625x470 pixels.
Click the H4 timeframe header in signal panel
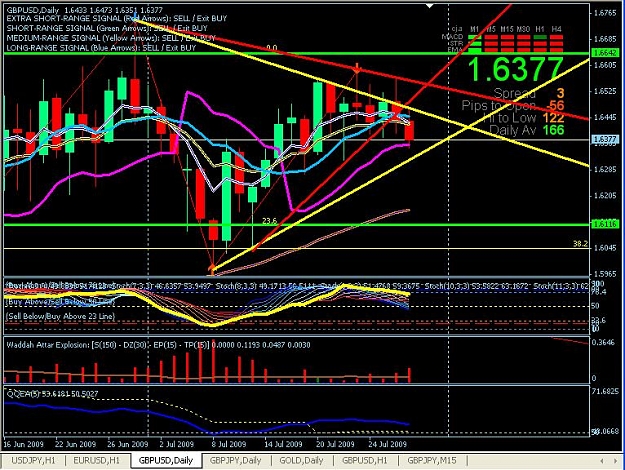pos(556,29)
